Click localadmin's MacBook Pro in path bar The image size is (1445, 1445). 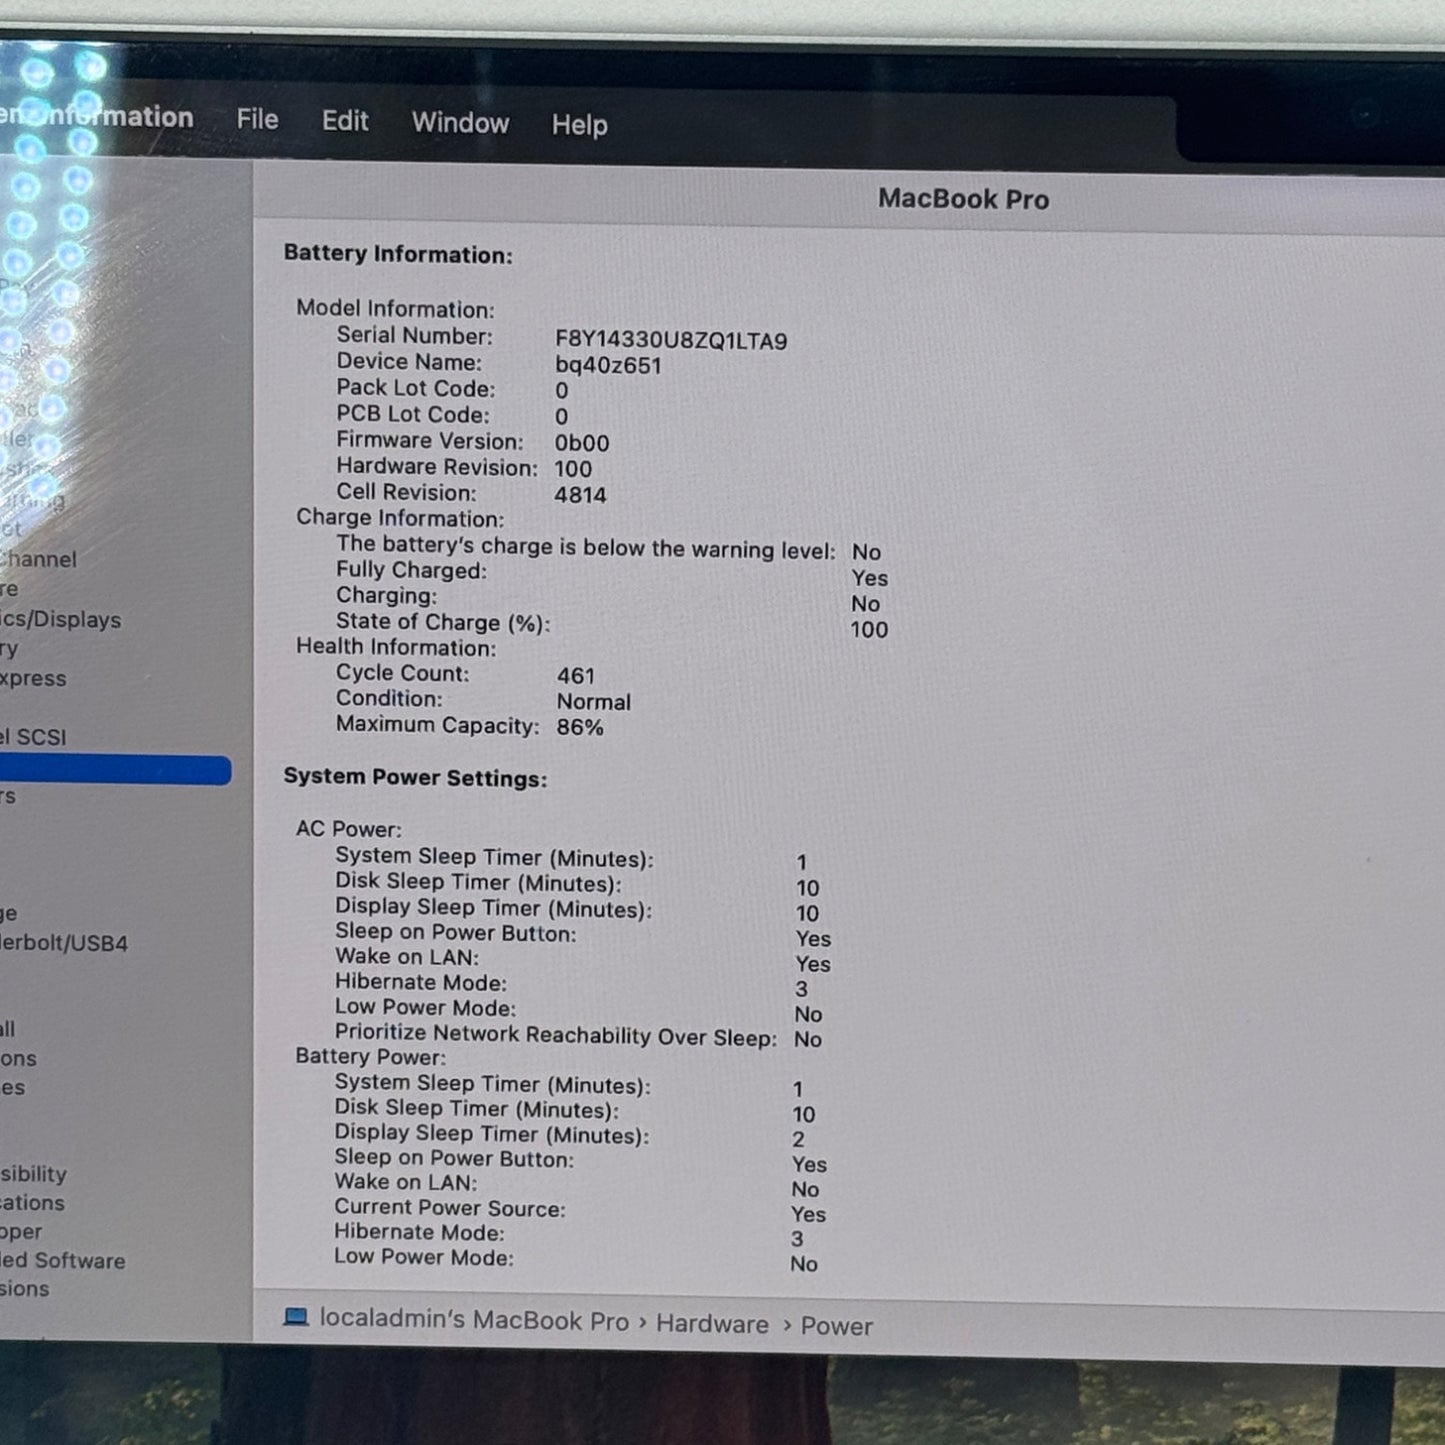click(474, 1320)
